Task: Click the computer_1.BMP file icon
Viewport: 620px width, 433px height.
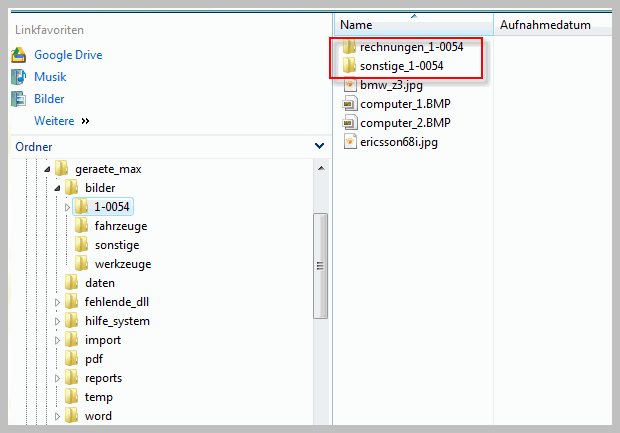Action: point(349,104)
